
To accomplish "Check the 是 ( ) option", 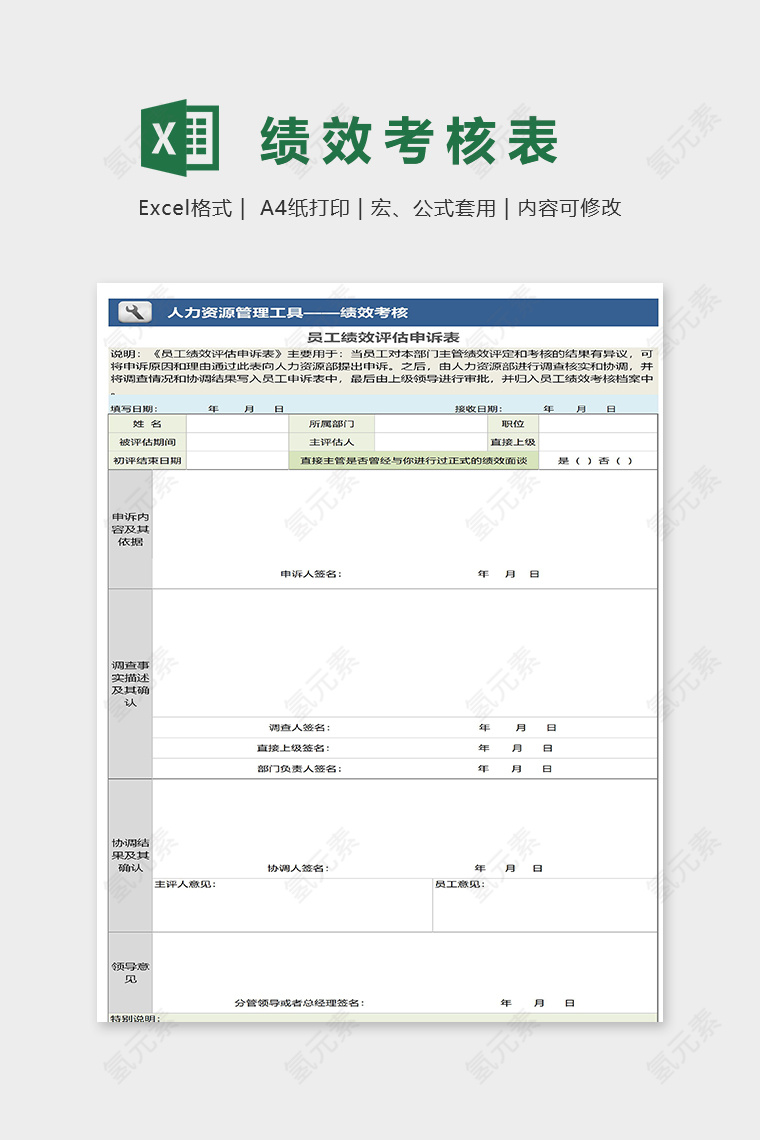I will coord(574,461).
